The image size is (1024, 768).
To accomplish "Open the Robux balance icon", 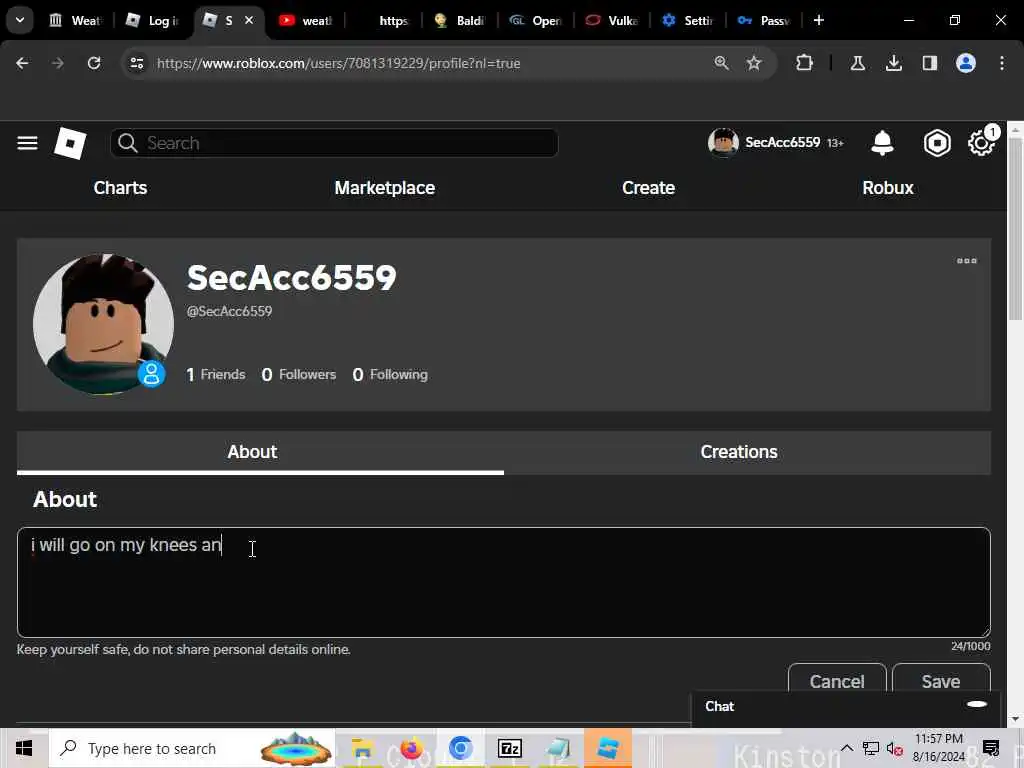I will pos(937,143).
